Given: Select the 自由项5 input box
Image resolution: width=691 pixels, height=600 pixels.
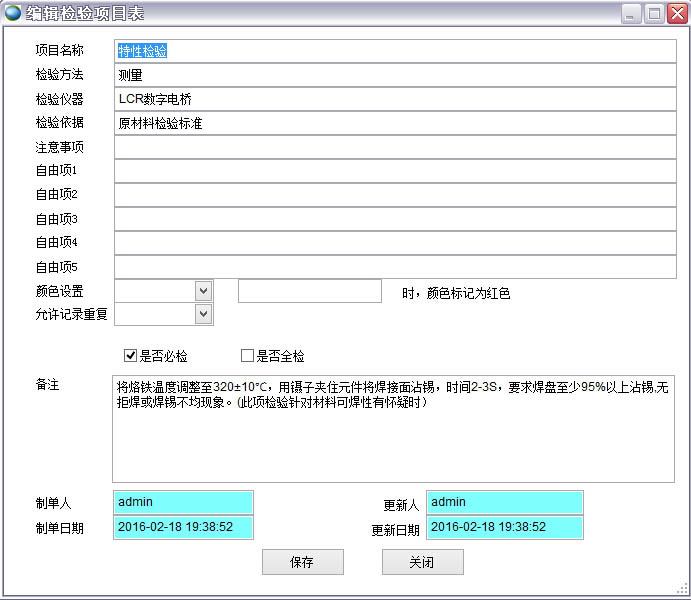Looking at the screenshot, I should point(395,267).
